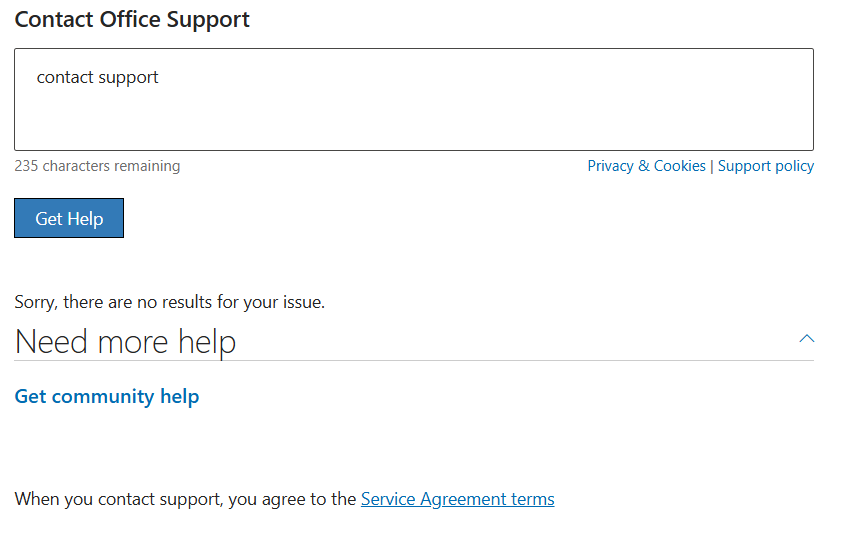Click the "When you contact support" sentence

(186, 499)
